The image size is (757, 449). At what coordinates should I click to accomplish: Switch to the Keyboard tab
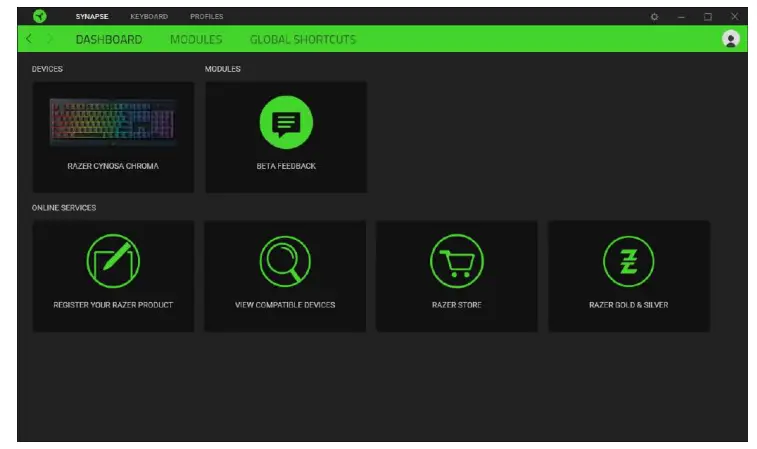(x=149, y=16)
